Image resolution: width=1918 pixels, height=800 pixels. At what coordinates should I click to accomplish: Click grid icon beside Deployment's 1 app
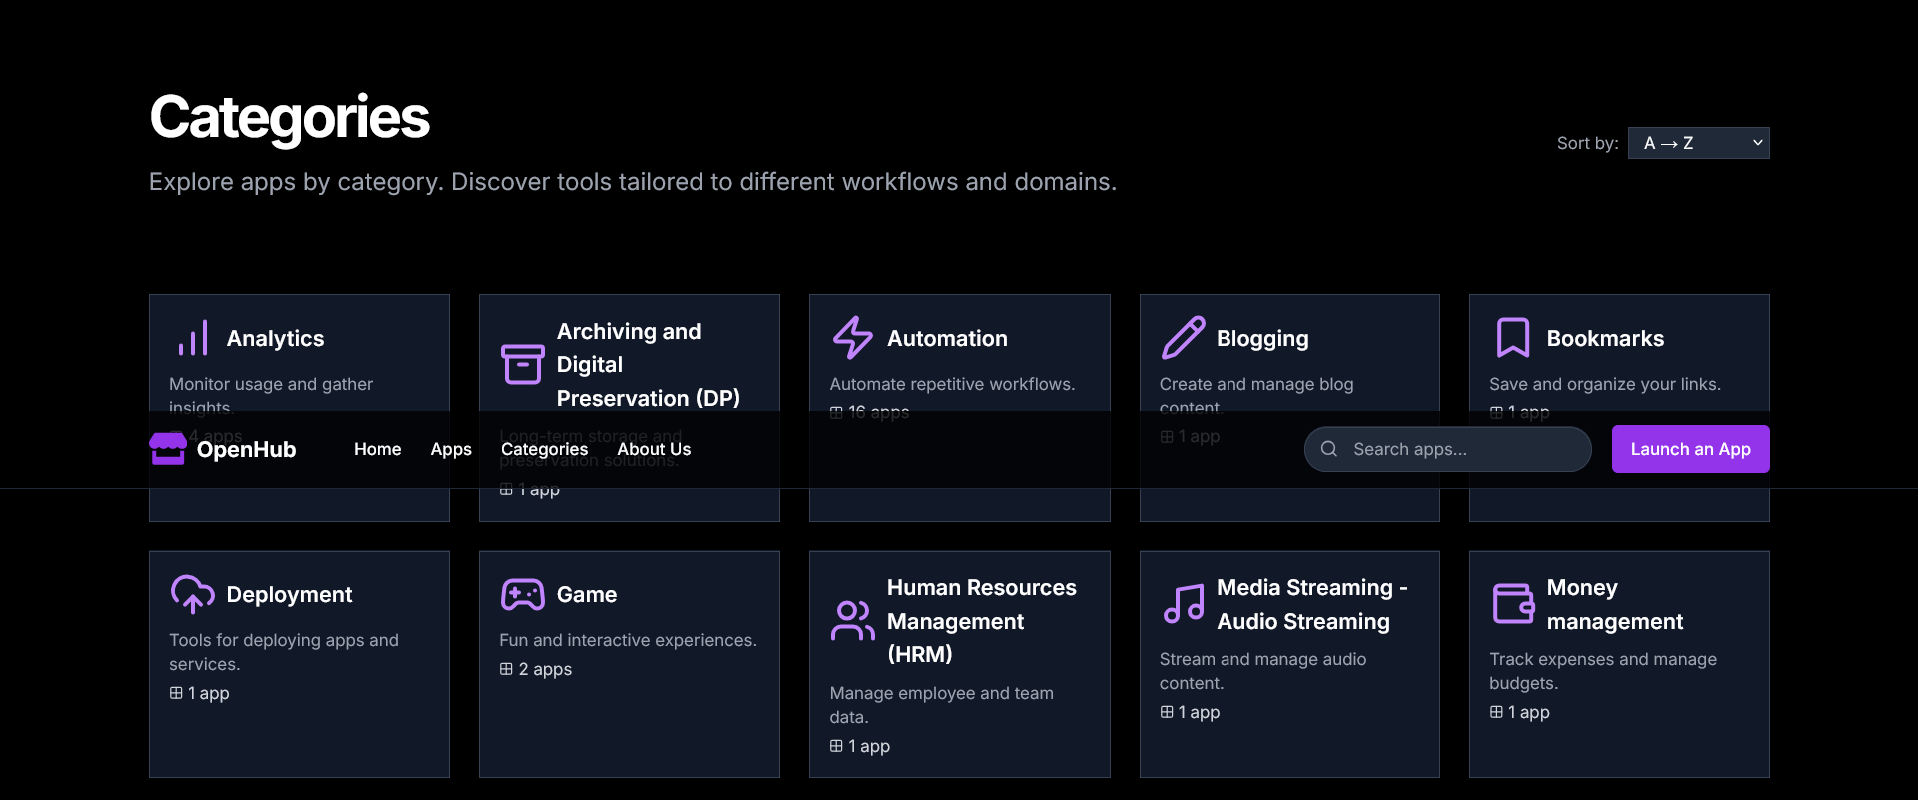point(176,693)
